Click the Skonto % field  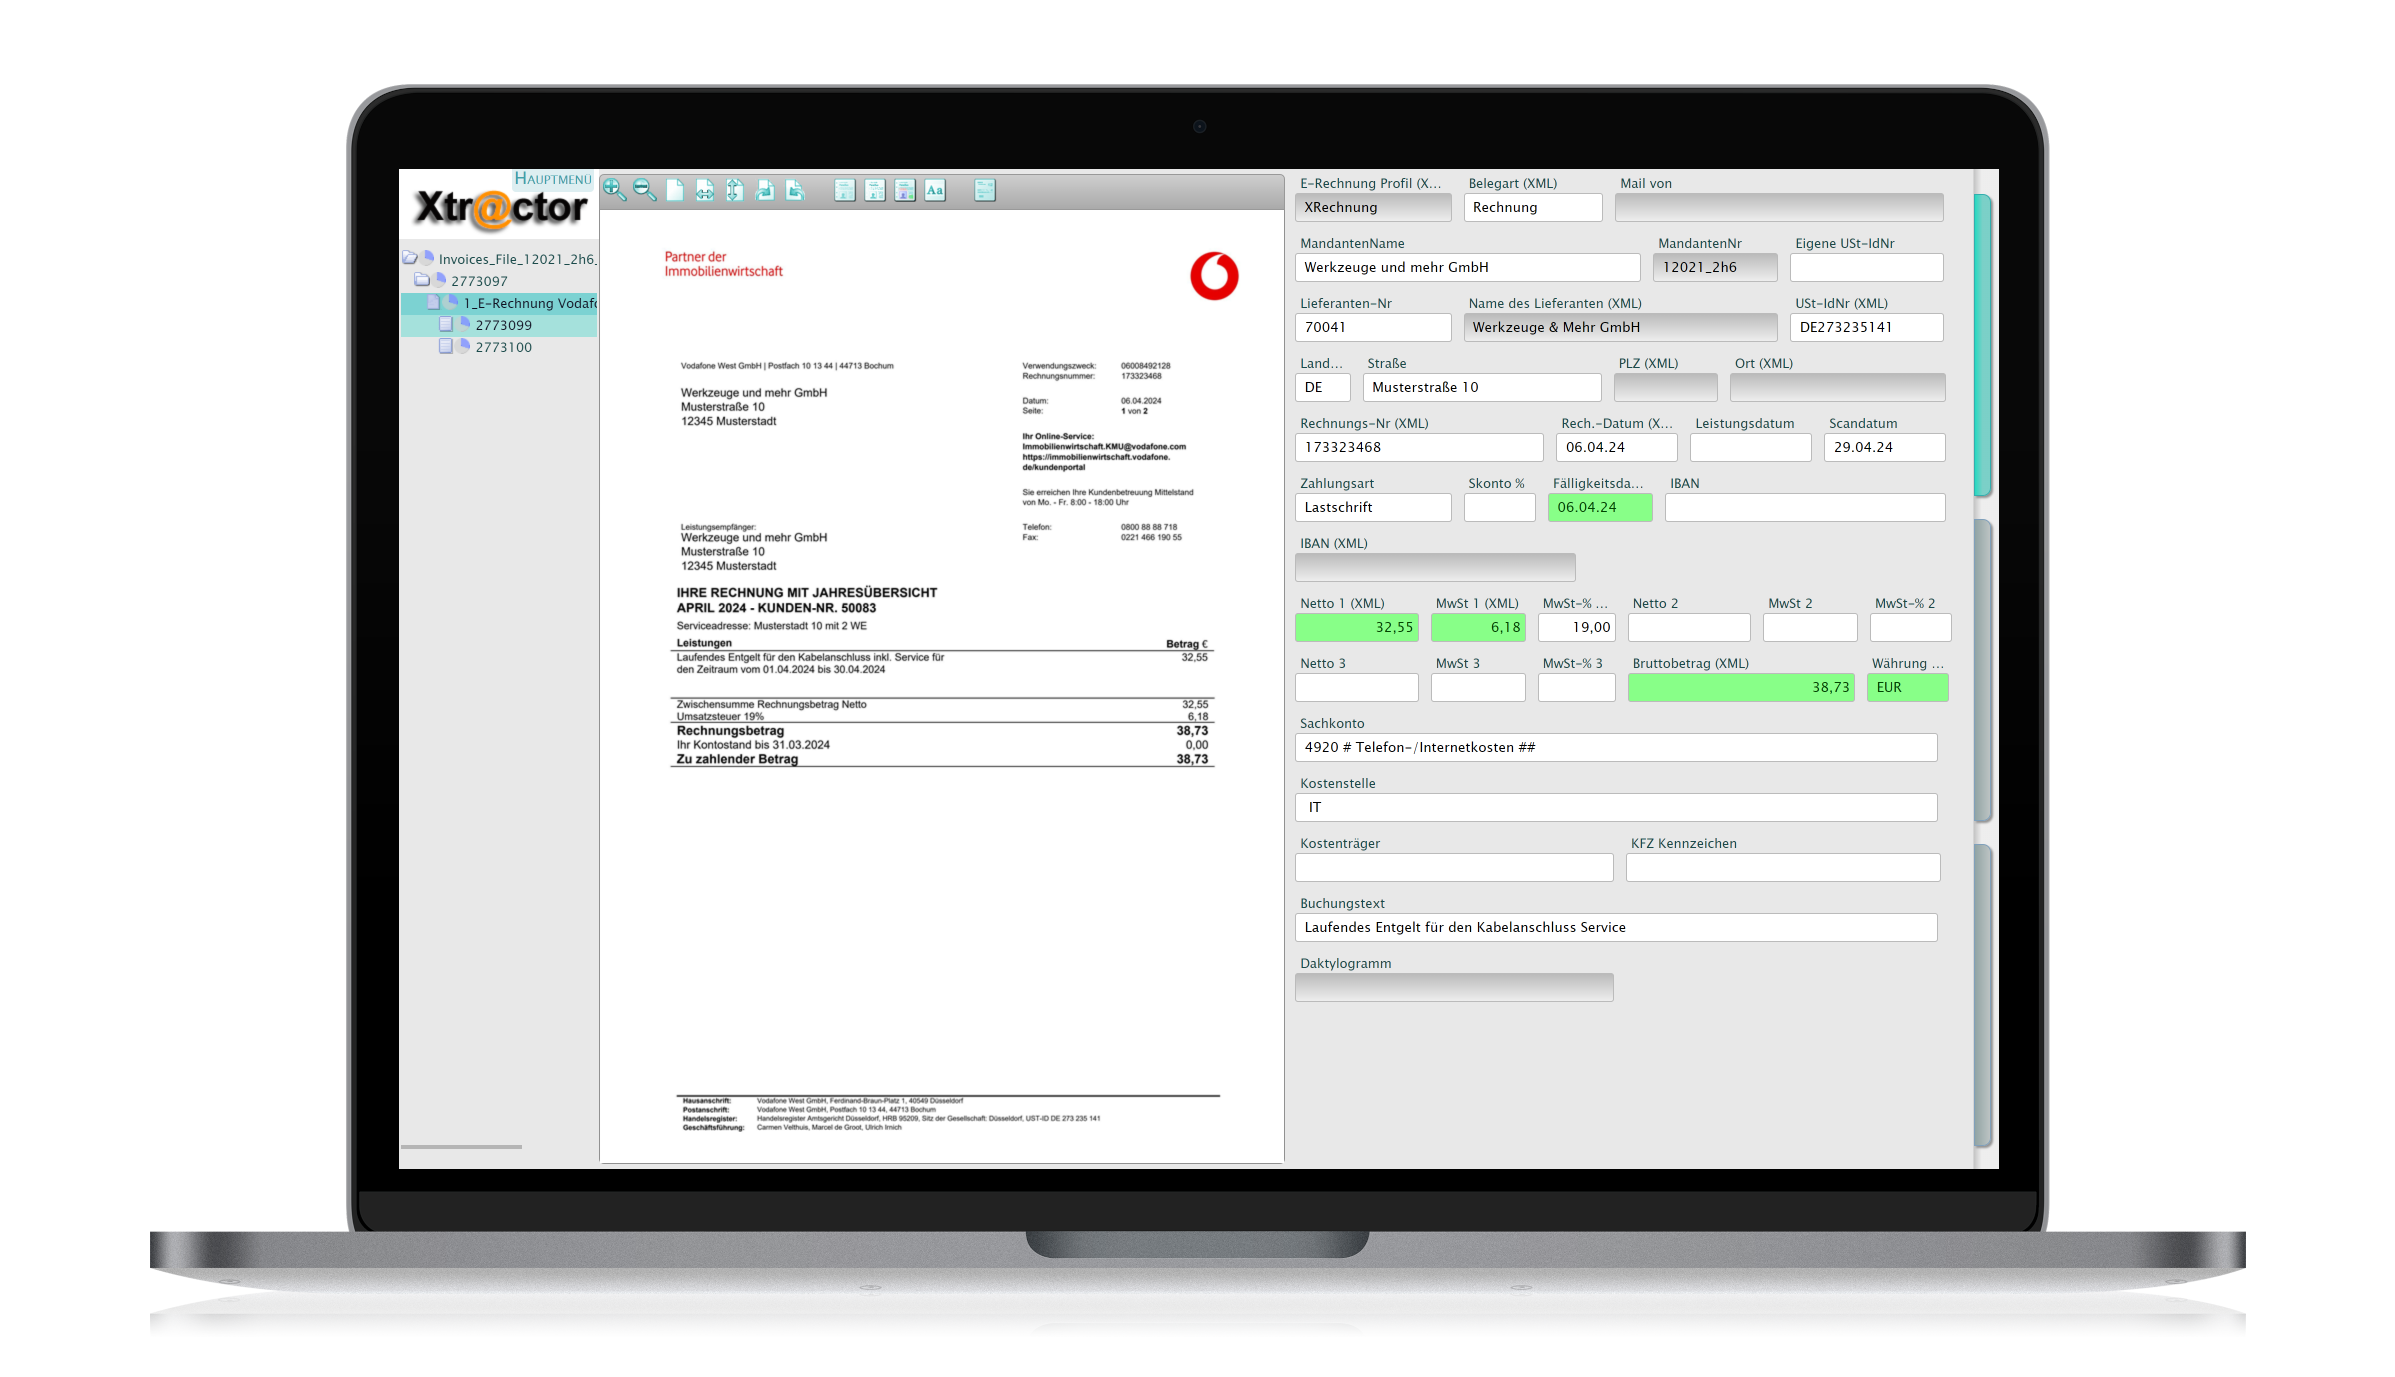[1499, 507]
